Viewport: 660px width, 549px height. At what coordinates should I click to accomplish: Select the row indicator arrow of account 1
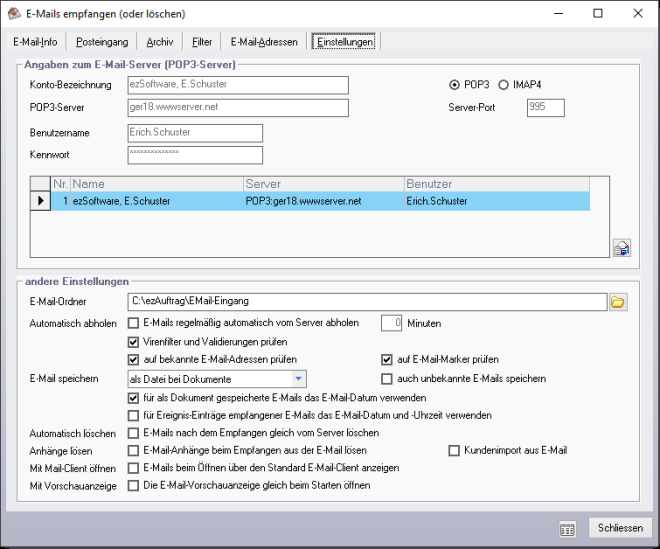[x=41, y=201]
